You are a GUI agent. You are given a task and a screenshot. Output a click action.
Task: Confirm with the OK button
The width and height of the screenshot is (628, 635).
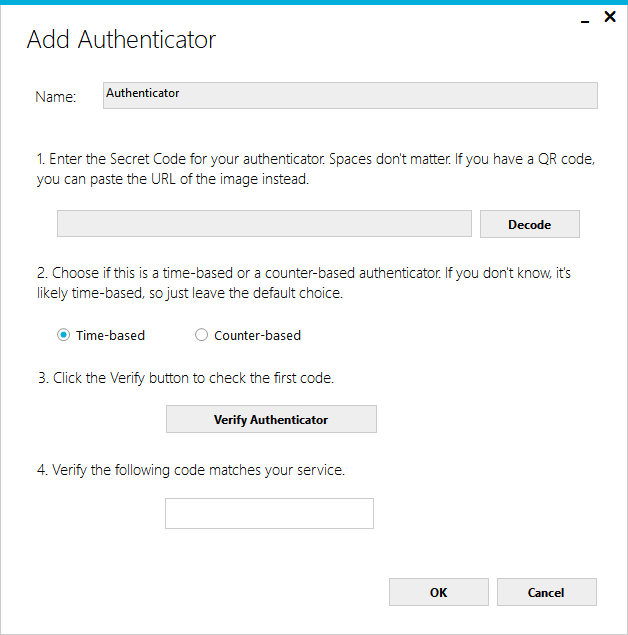point(438,592)
